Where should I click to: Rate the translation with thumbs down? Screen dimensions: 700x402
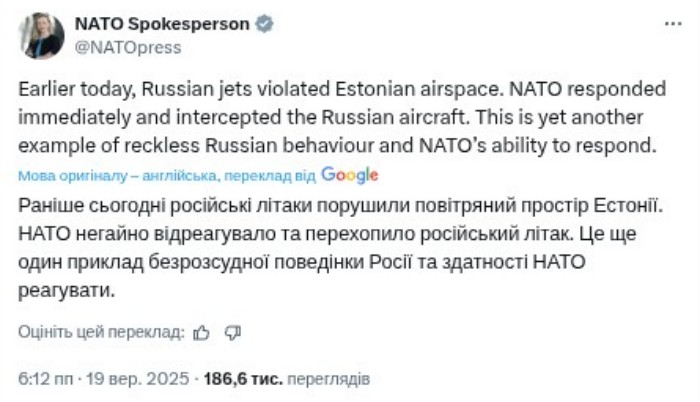point(232,331)
